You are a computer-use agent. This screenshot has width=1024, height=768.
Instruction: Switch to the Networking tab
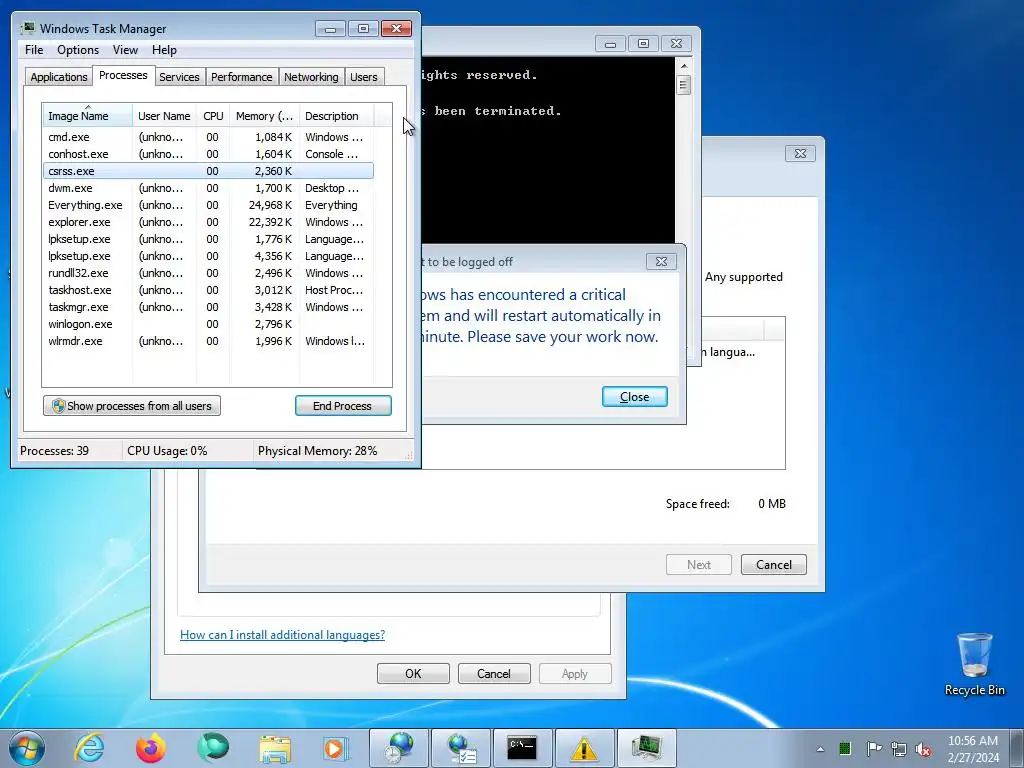311,76
